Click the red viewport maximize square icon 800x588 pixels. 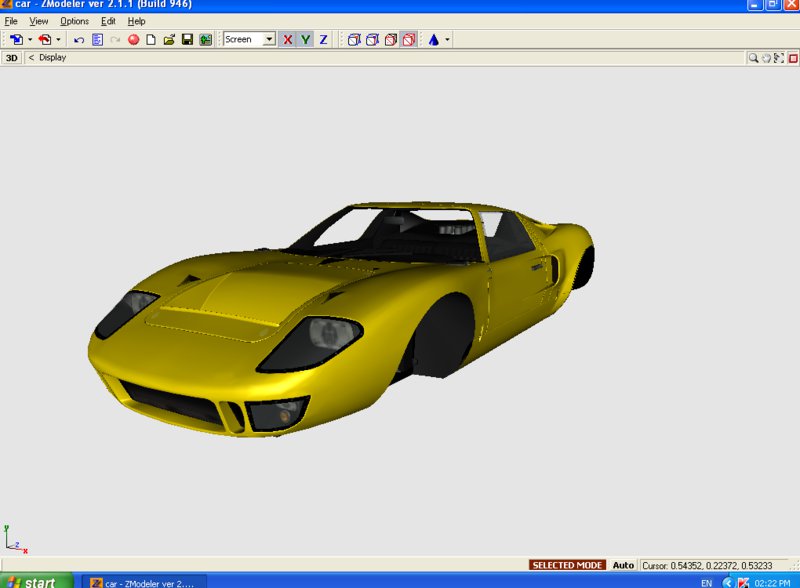click(793, 58)
